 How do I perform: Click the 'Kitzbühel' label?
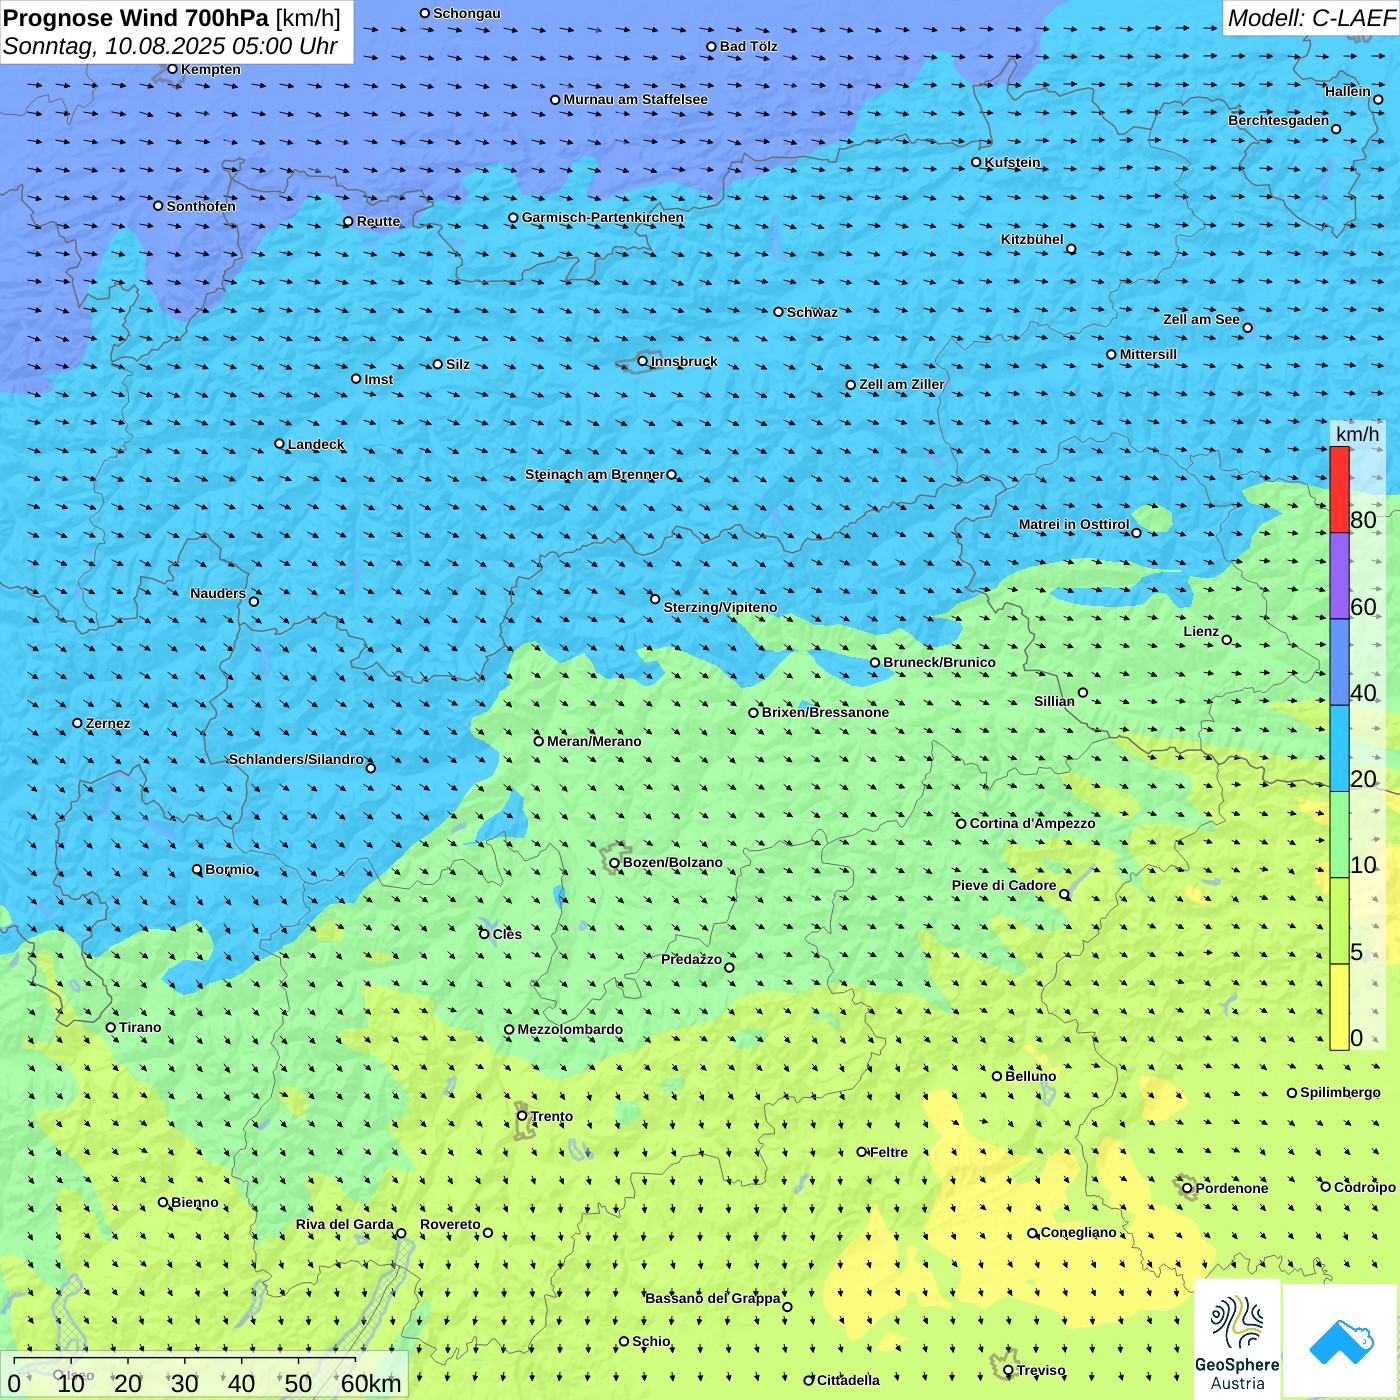pos(1032,239)
